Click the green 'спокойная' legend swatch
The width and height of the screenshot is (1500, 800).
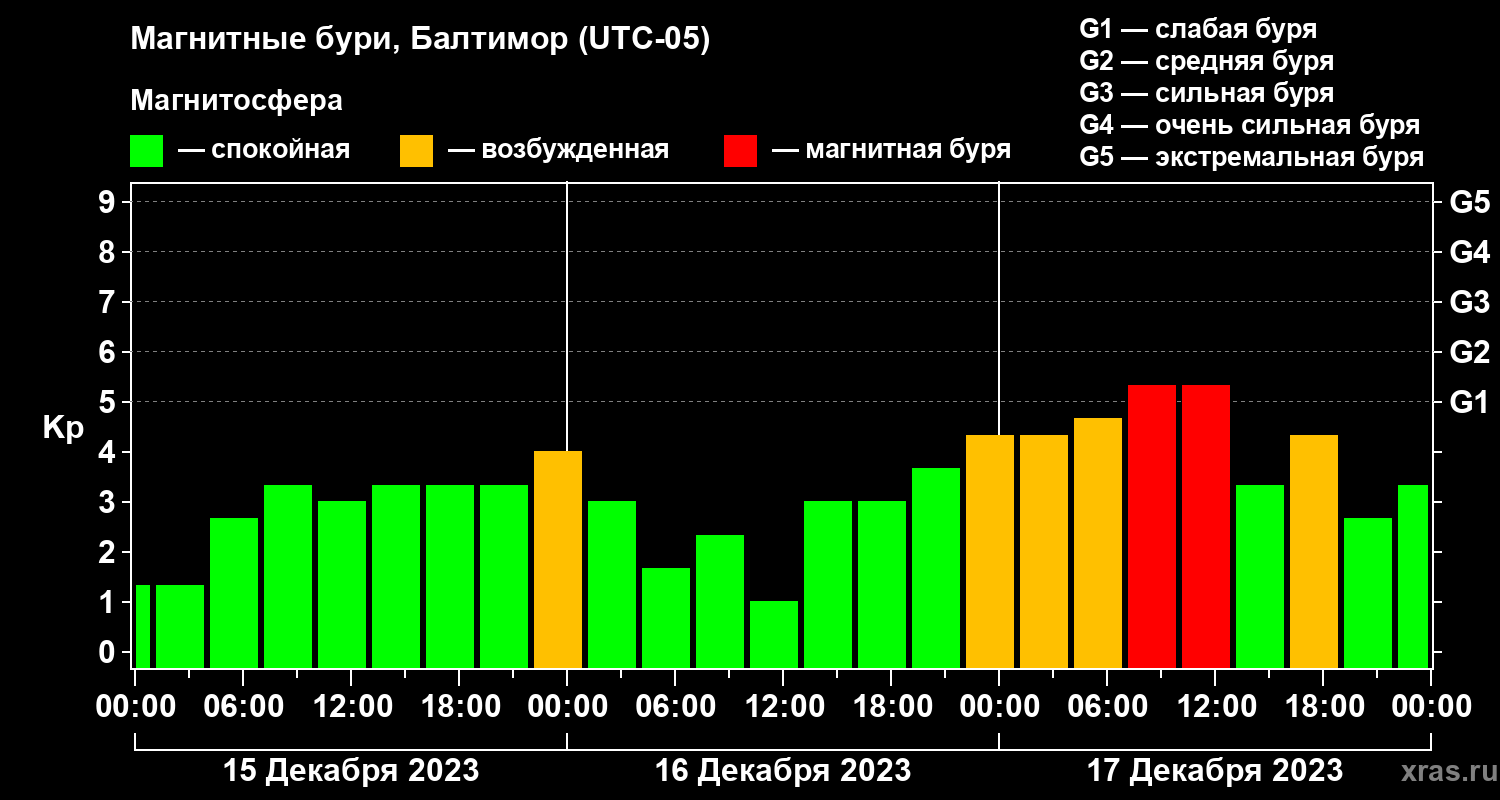(x=147, y=151)
